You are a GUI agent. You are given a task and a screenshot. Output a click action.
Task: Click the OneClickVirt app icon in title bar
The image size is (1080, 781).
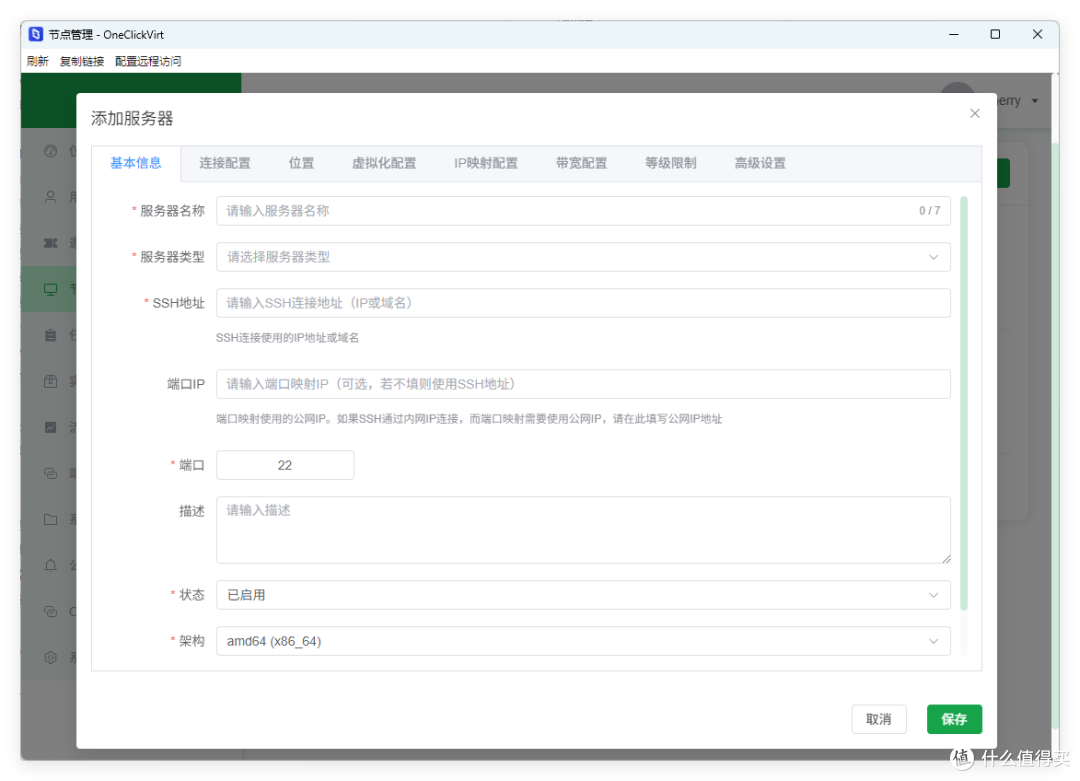coord(36,34)
